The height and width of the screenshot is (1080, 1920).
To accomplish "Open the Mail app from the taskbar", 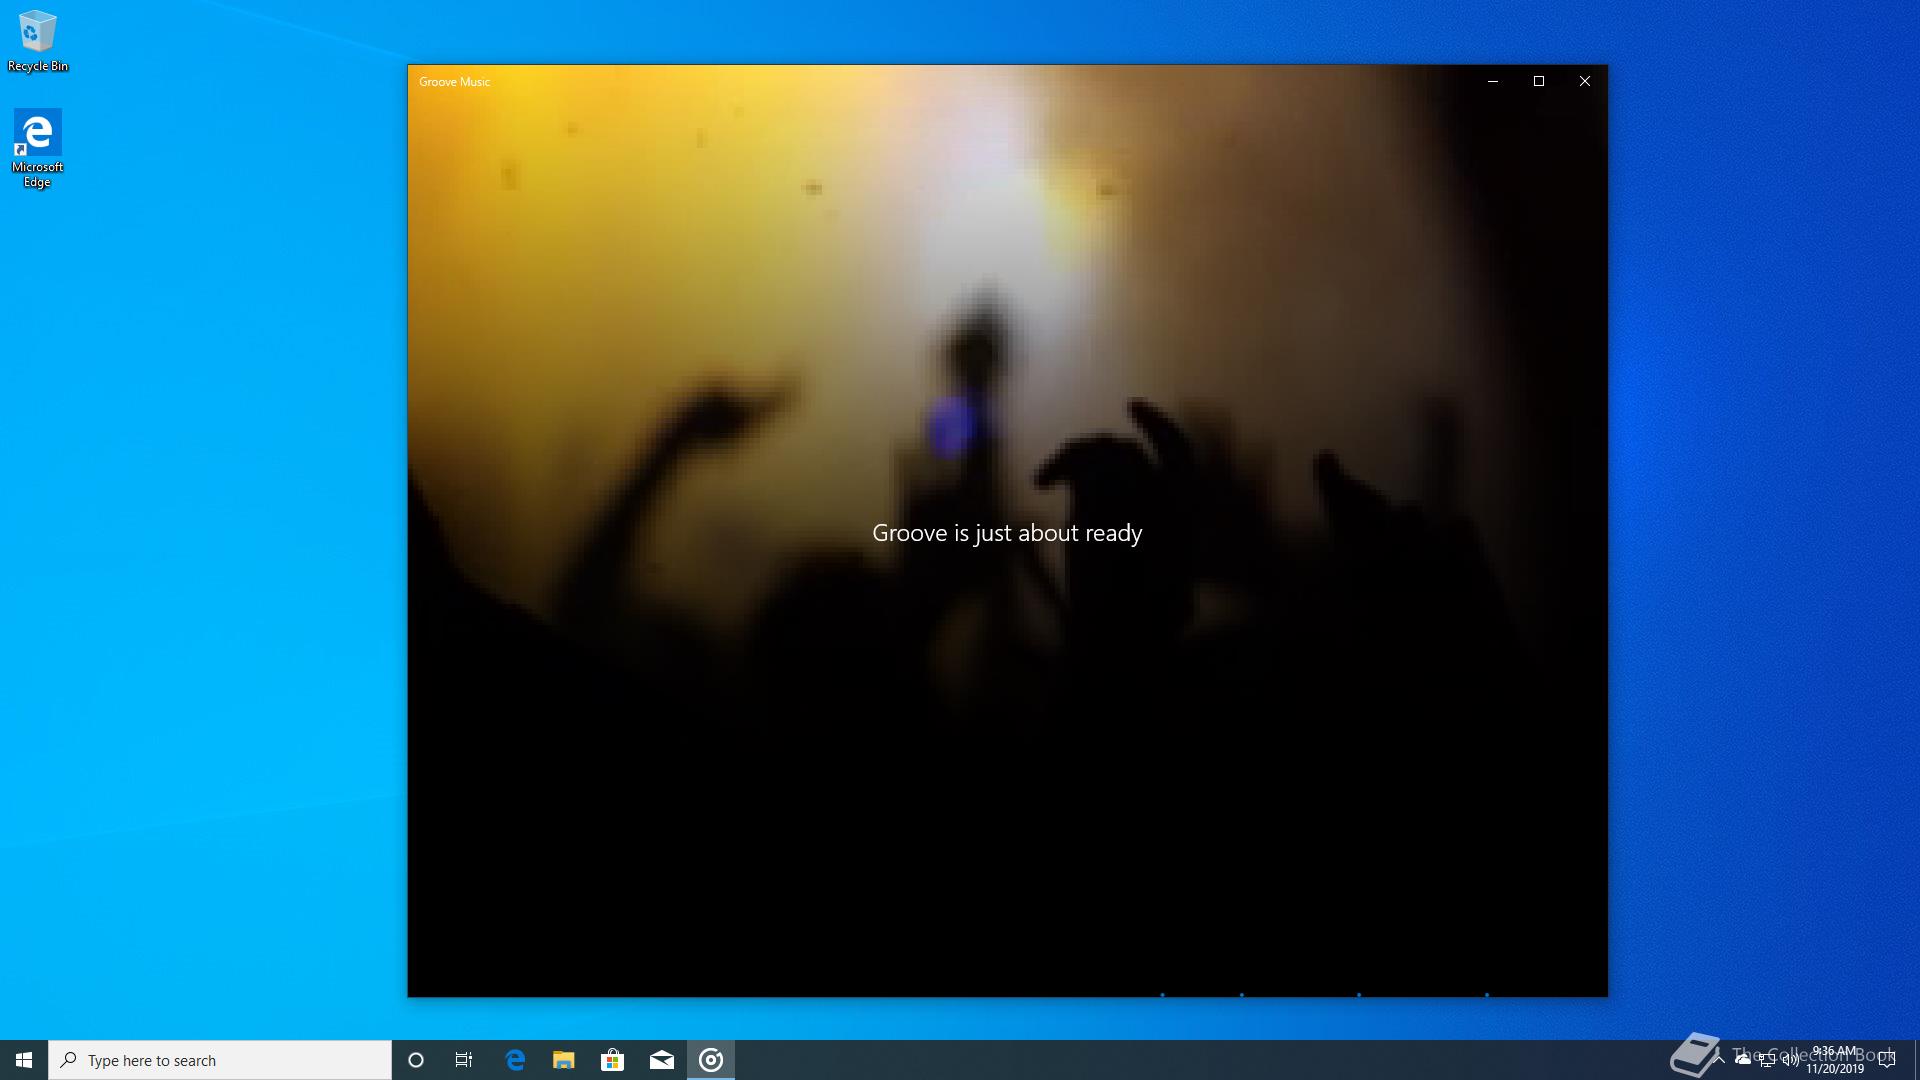I will tap(662, 1060).
